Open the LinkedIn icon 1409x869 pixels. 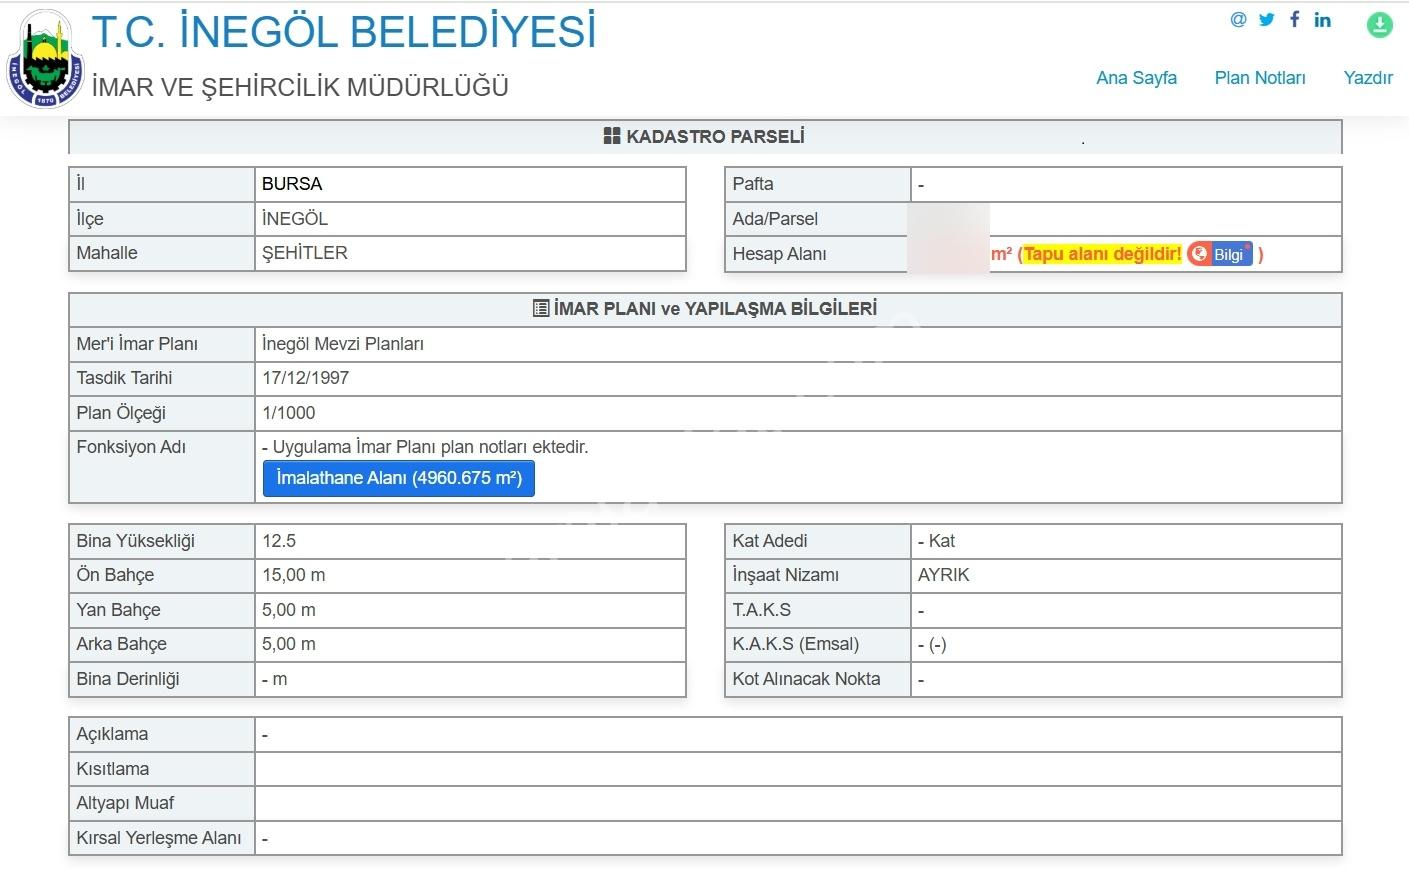(1323, 19)
